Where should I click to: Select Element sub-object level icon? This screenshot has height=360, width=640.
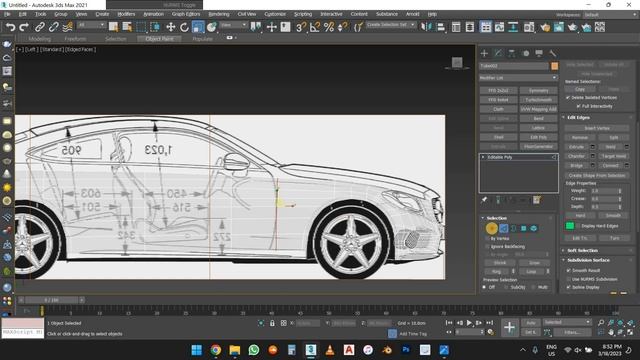pos(533,228)
